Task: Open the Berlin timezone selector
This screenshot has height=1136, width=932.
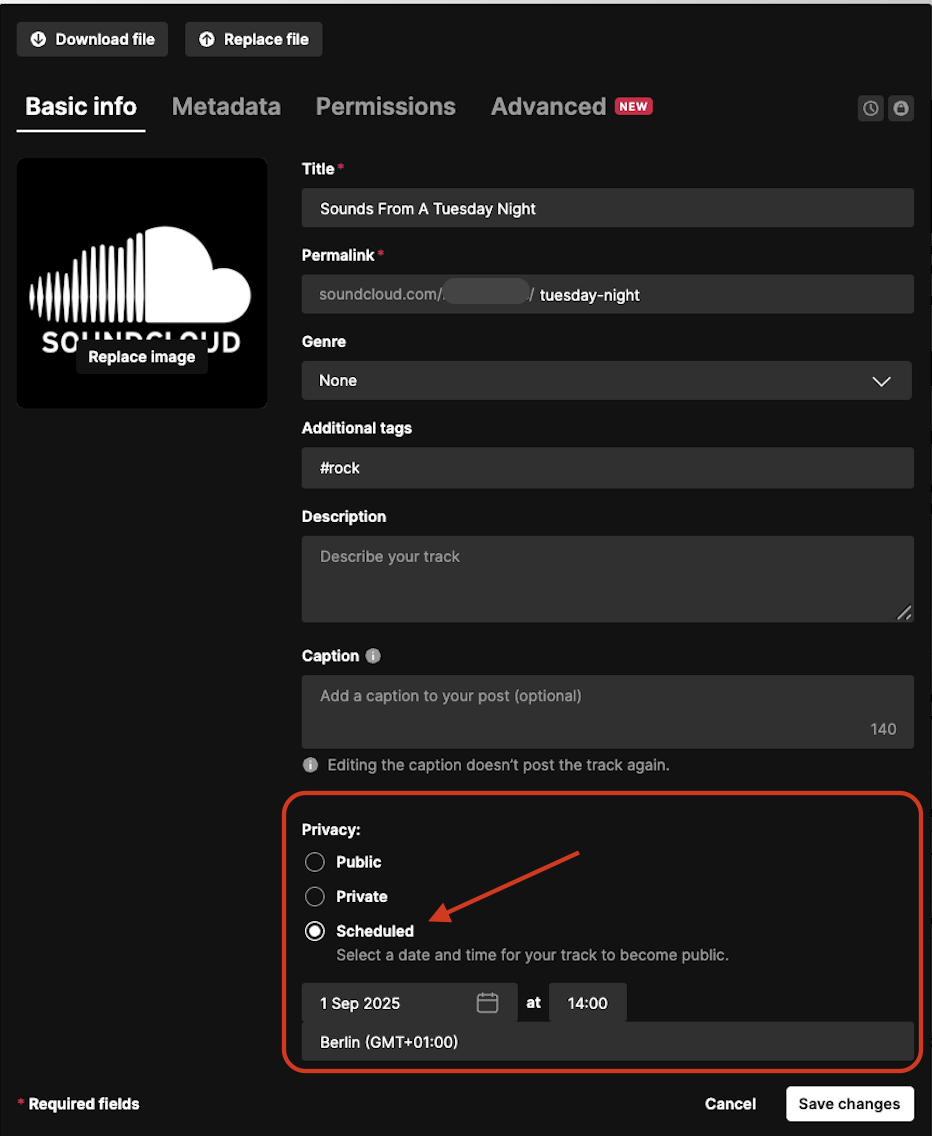Action: tap(607, 1042)
